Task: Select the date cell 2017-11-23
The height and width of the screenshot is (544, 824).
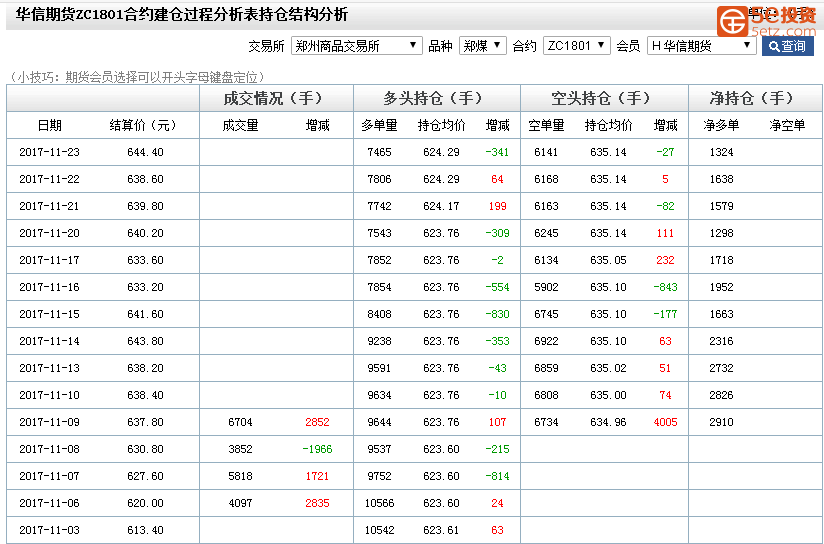Action: click(49, 152)
